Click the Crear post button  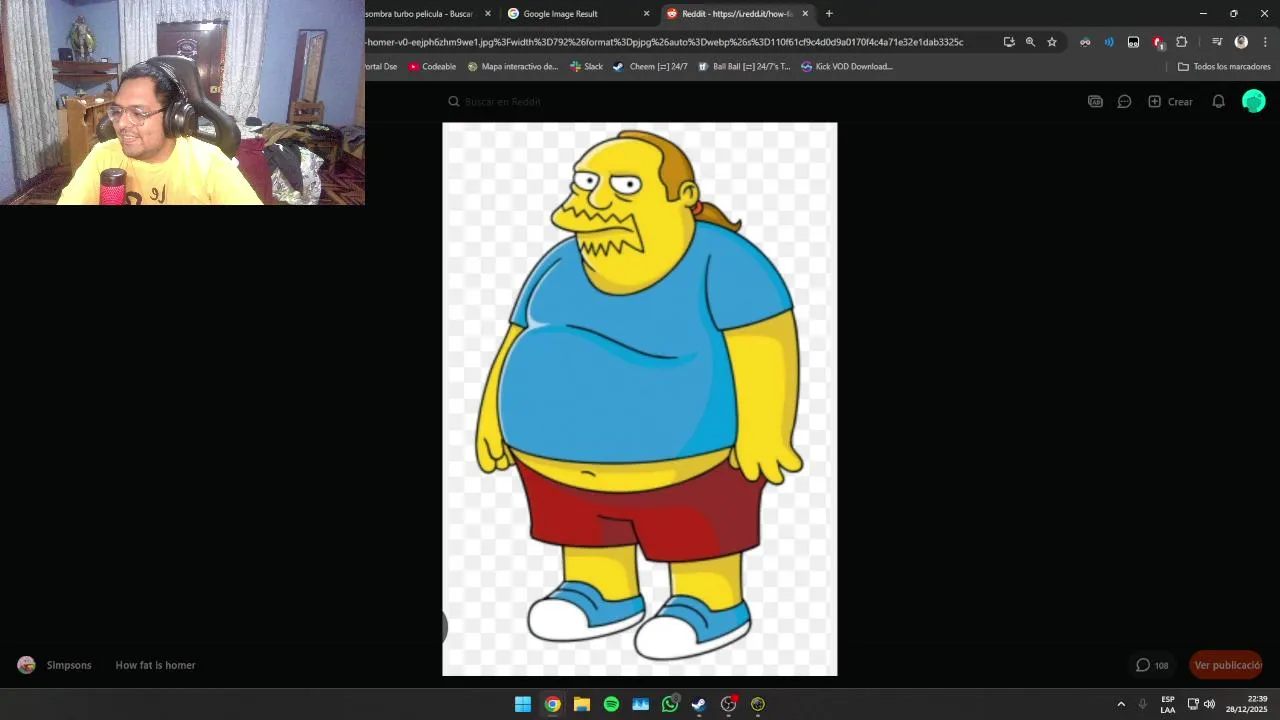coord(1170,101)
